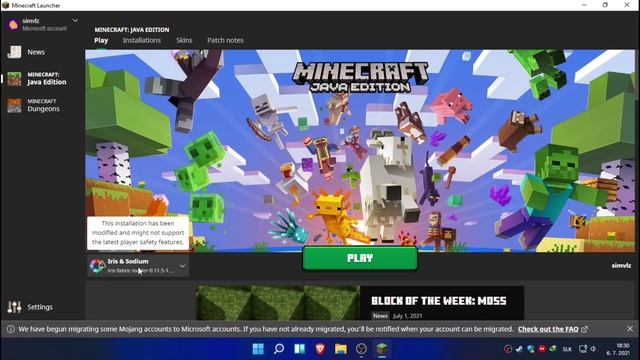
Task: Click the simvlz account avatar
Action: (13, 24)
